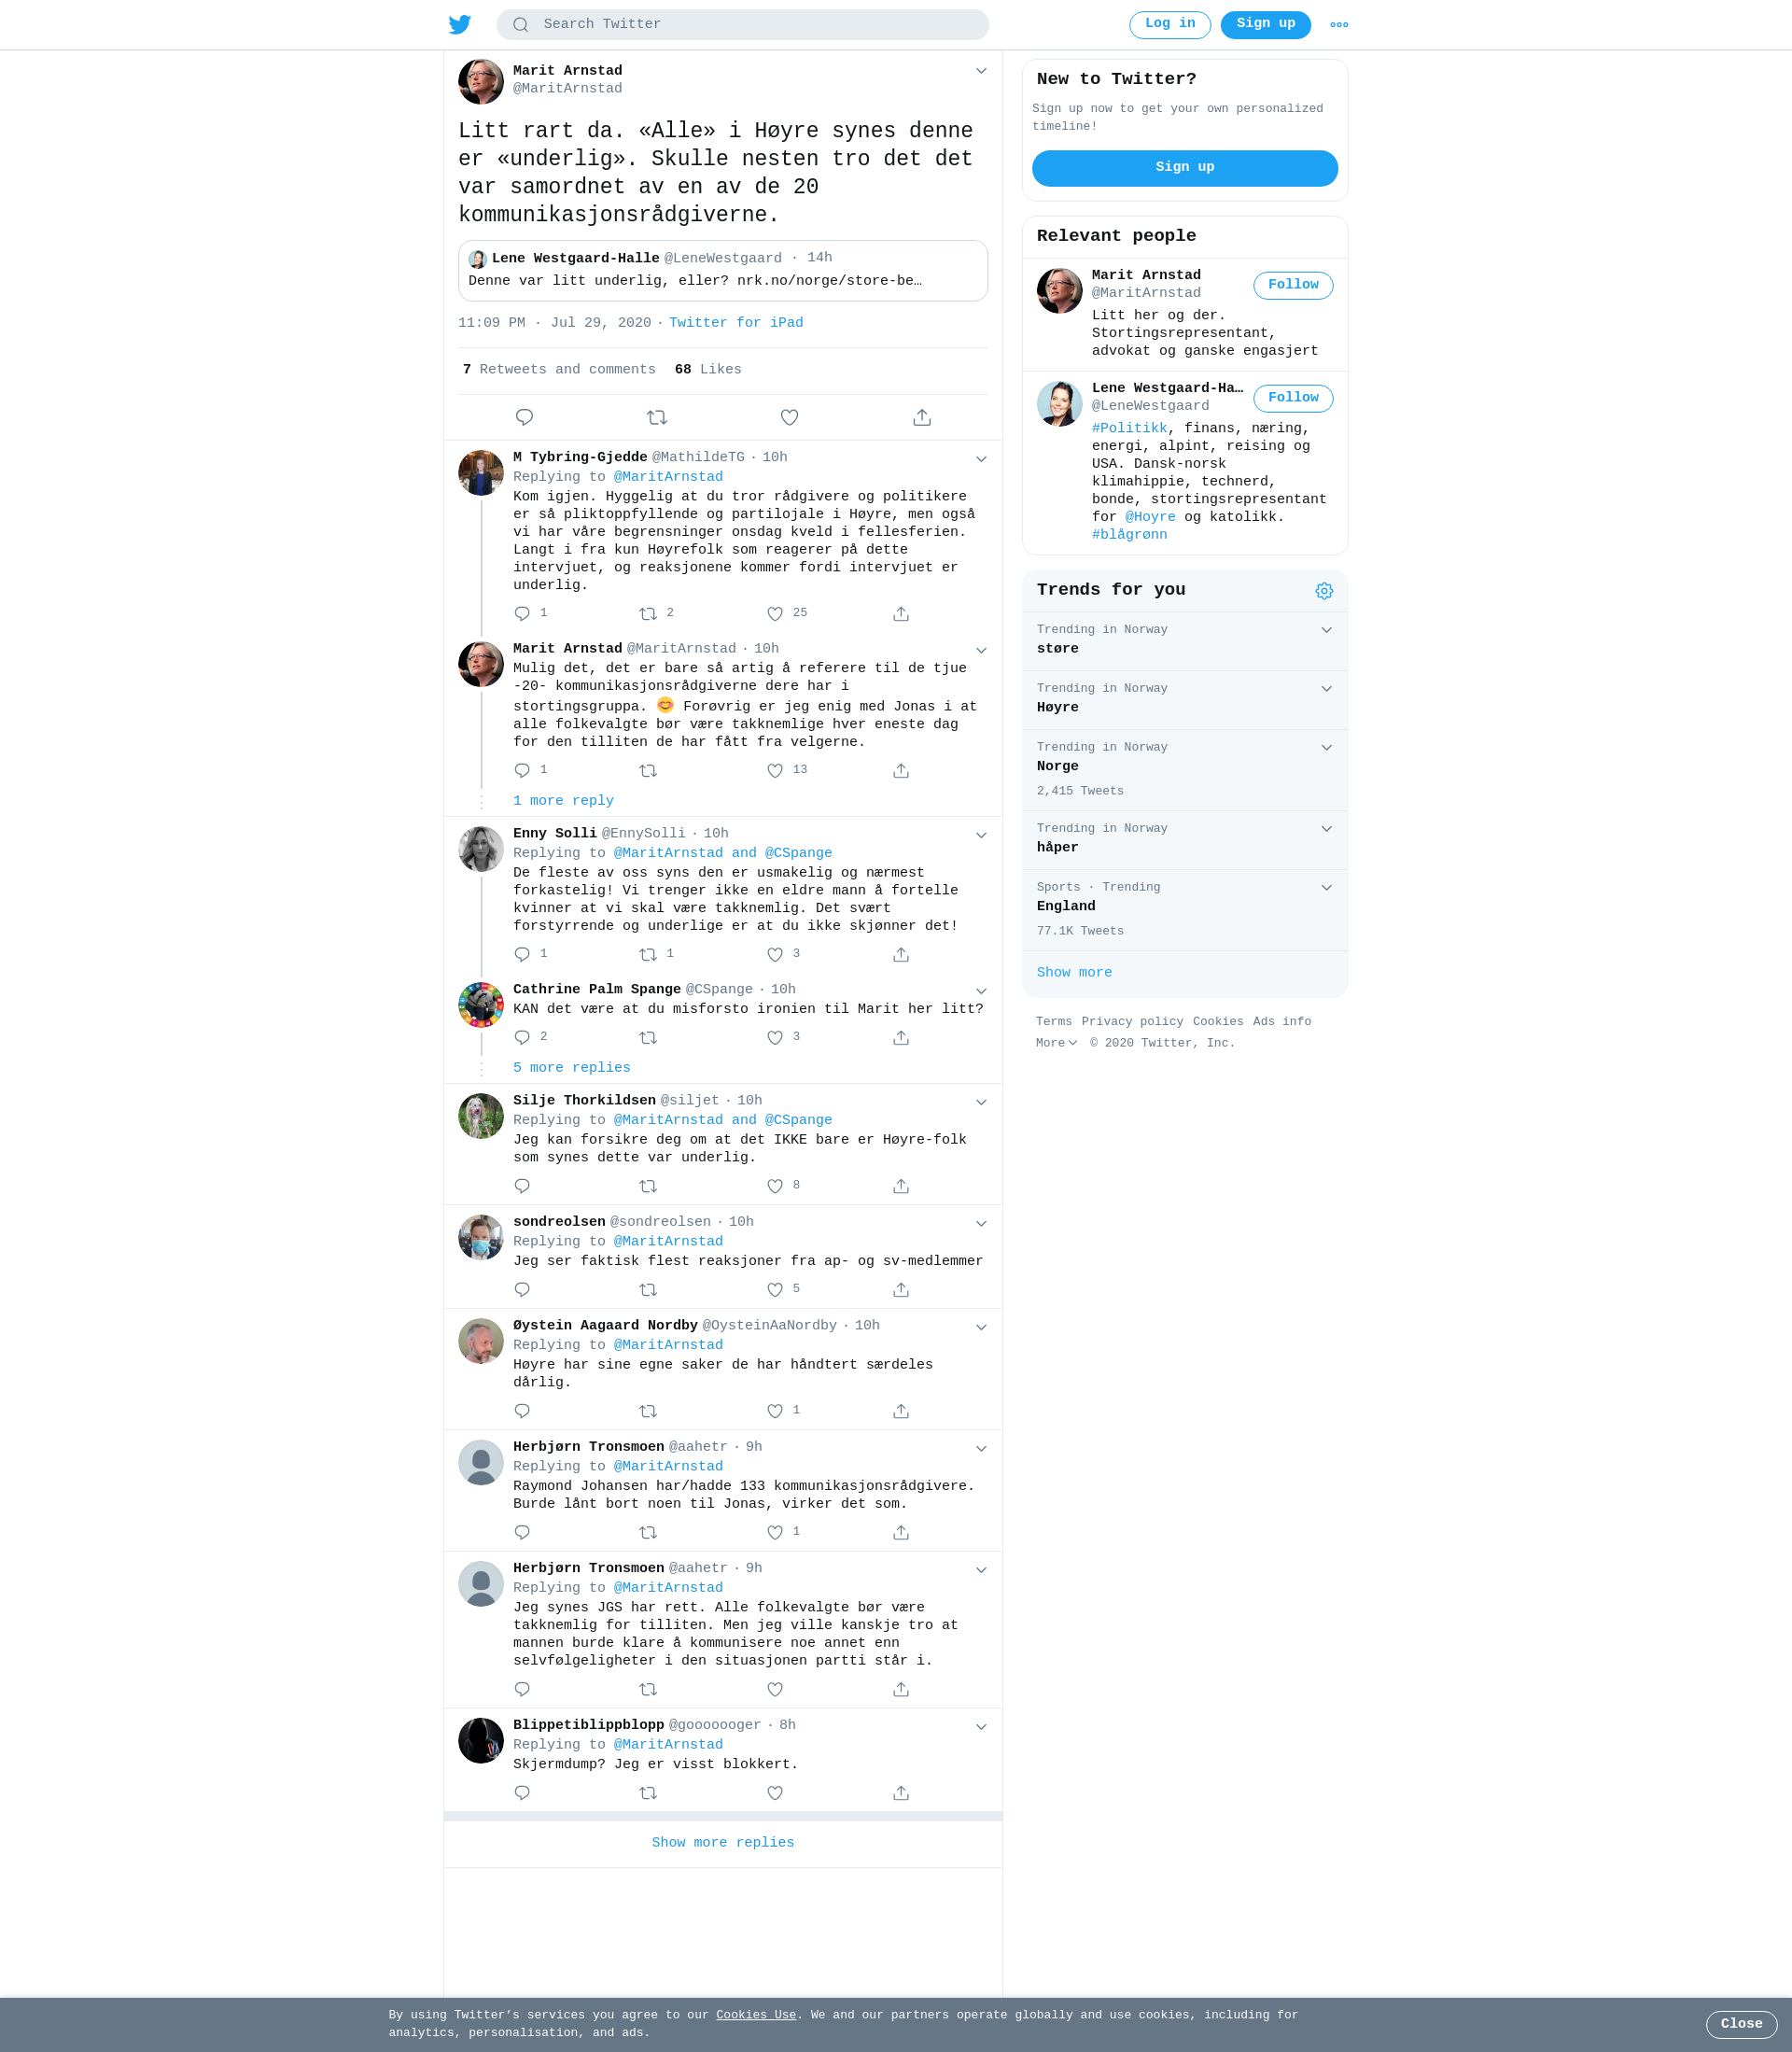Expand options for støre trend
This screenshot has height=2052, width=1792.
[x=1327, y=630]
